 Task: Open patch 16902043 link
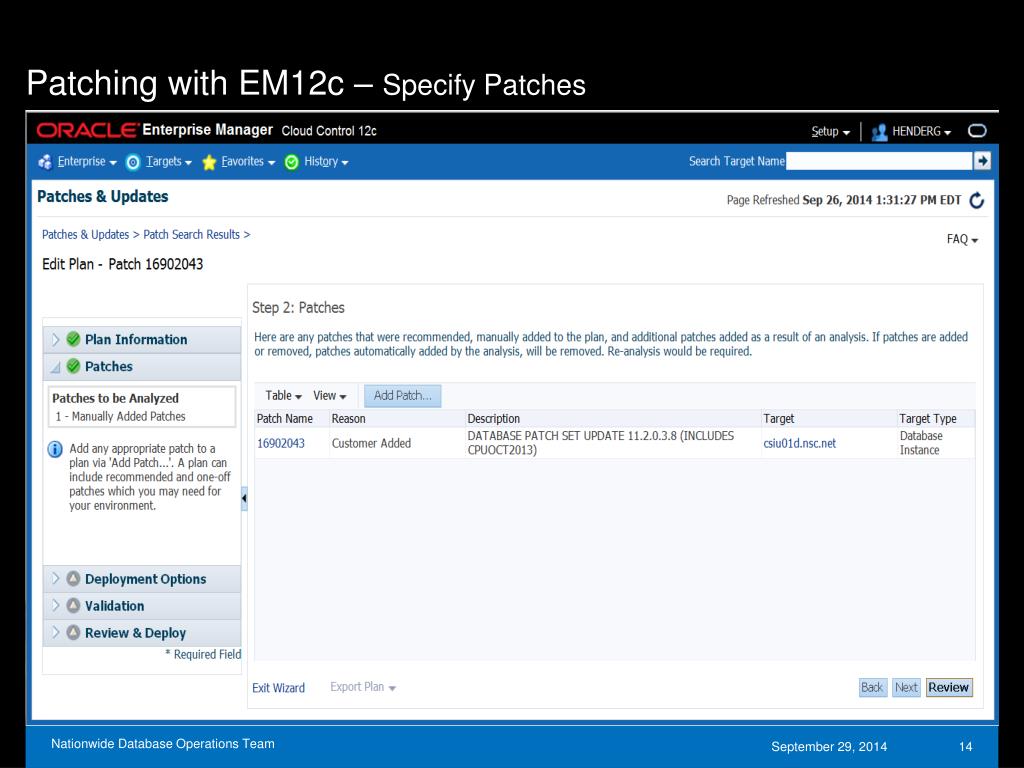(x=281, y=443)
